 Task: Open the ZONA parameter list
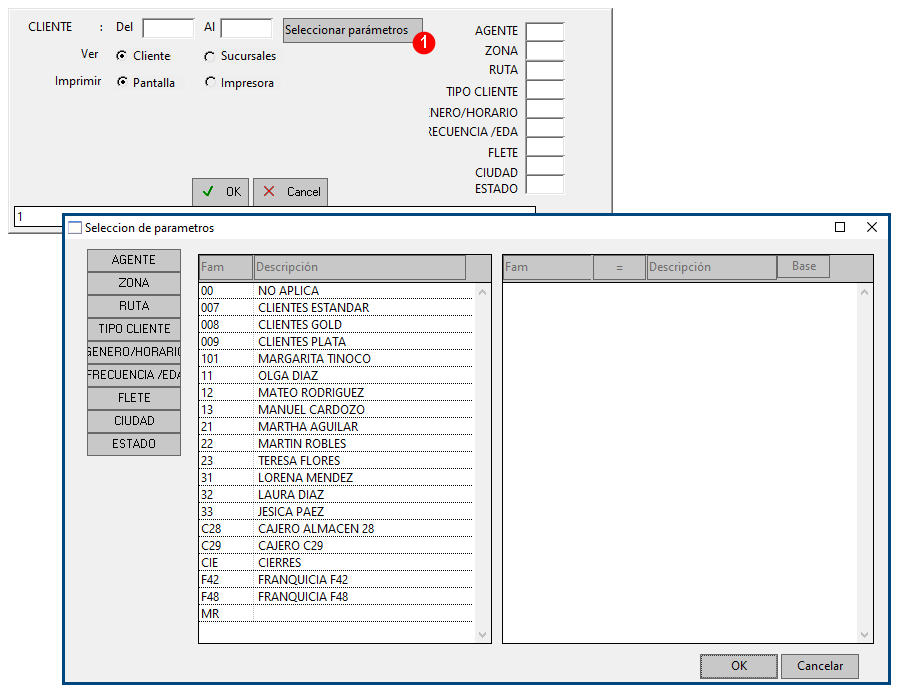click(134, 283)
